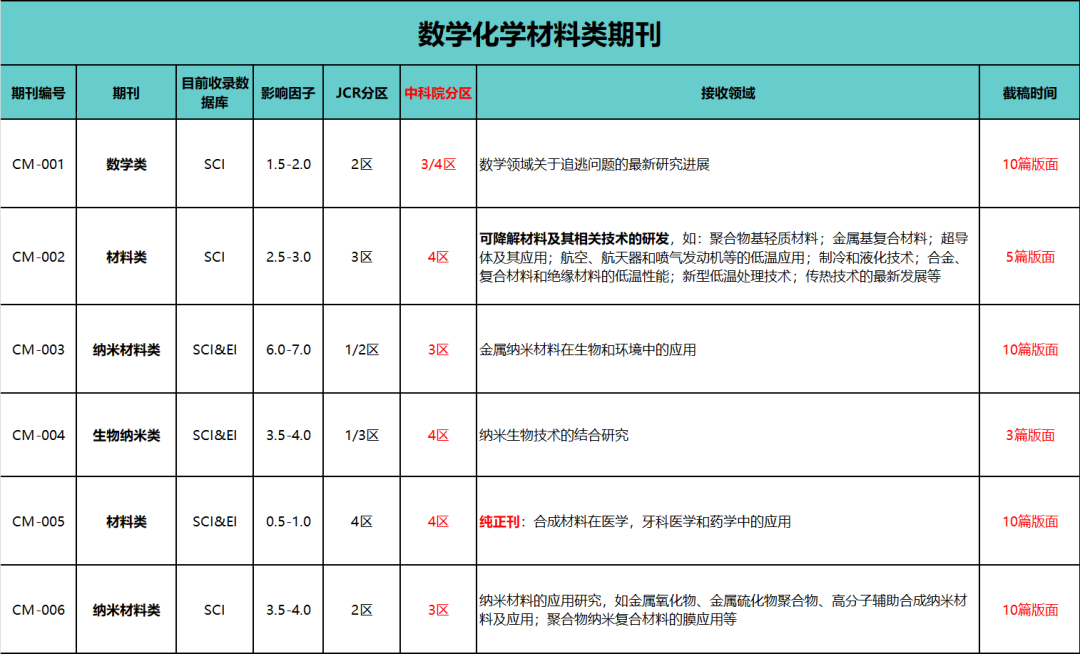1080x654 pixels.
Task: Select cell CM-002
Action: pos(39,257)
